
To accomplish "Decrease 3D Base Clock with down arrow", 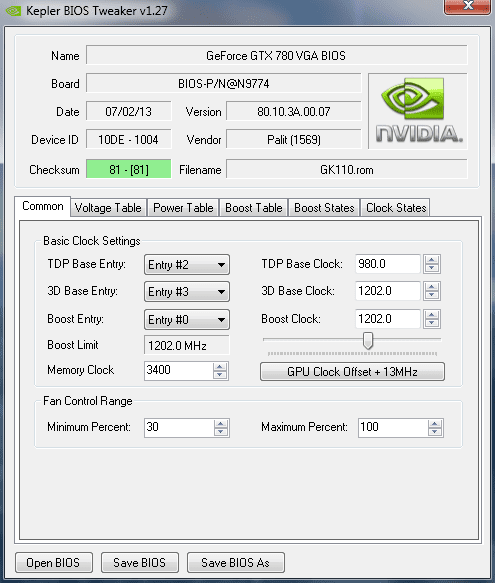I will [432, 296].
